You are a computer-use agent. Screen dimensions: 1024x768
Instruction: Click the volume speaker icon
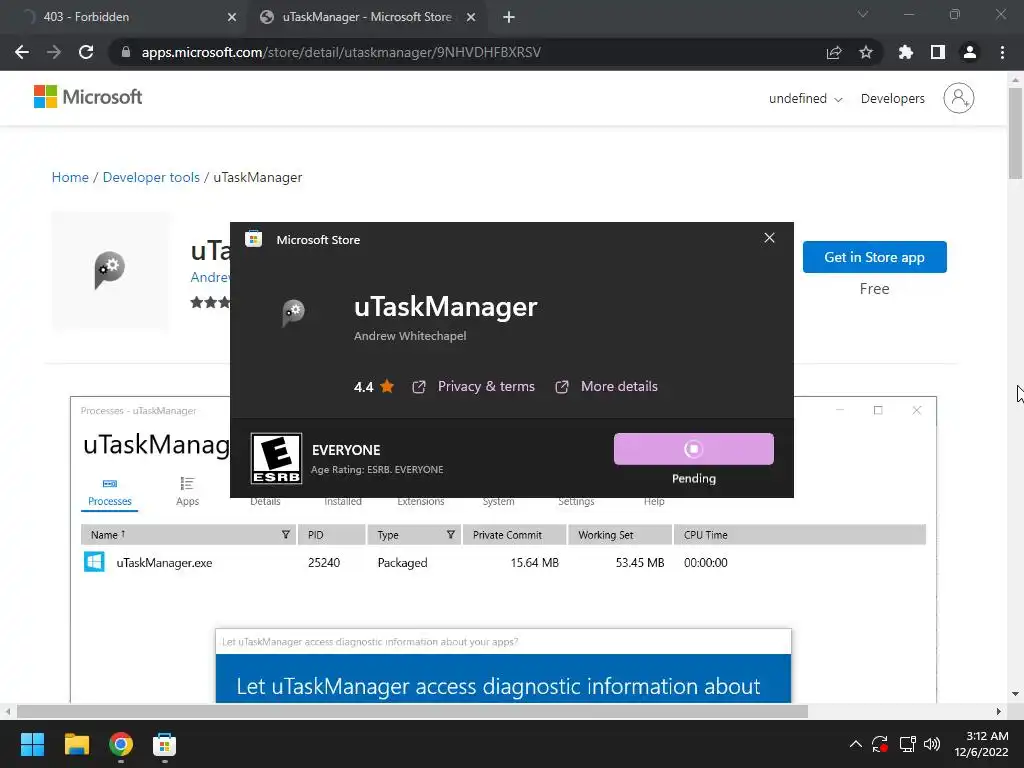(932, 744)
